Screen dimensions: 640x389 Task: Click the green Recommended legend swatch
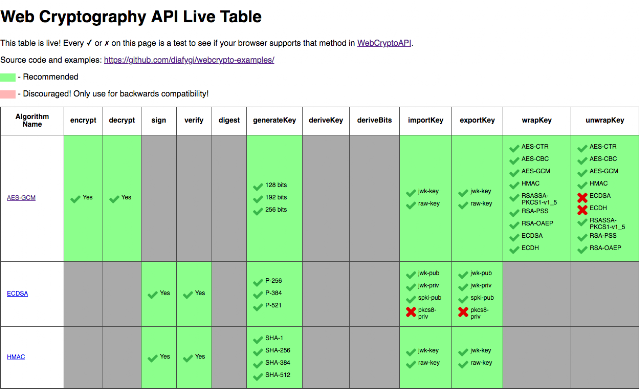point(8,77)
